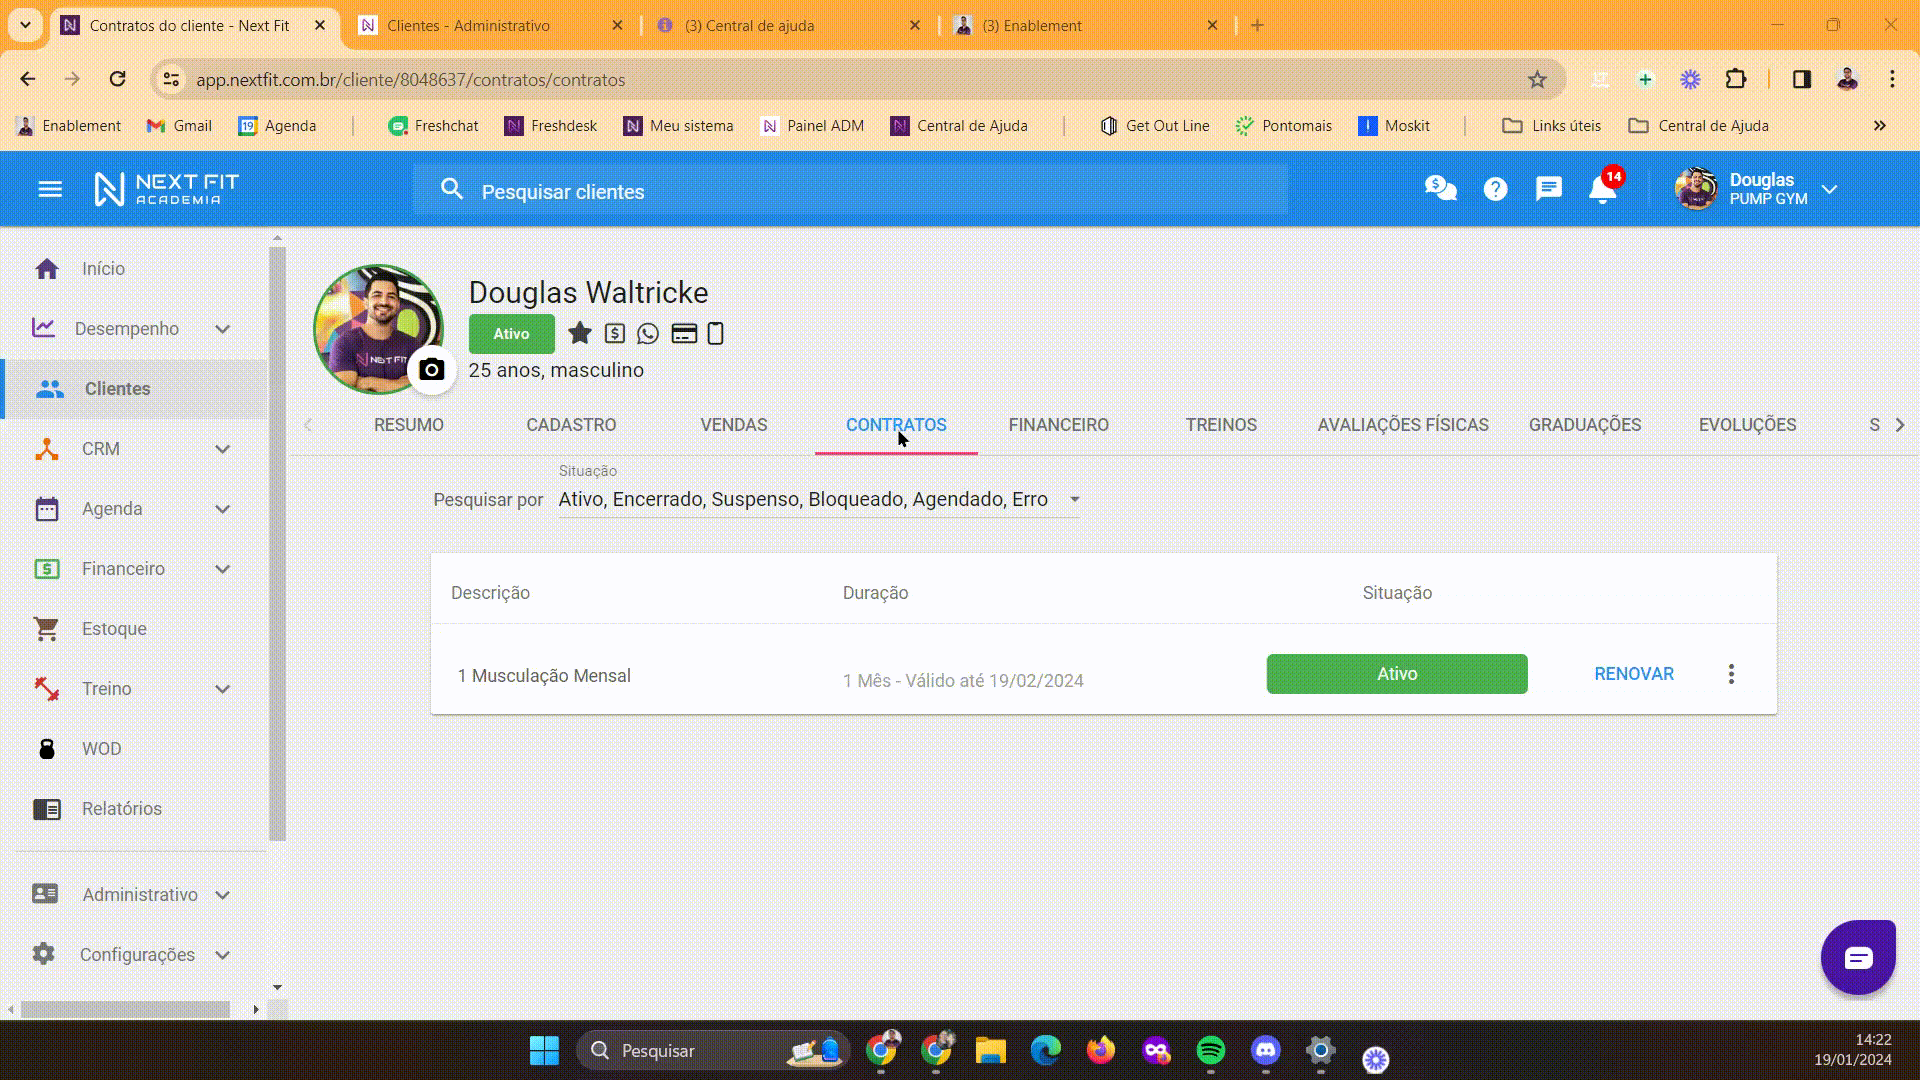Switch to the FINANCEIRO tab
This screenshot has width=1920, height=1080.
(x=1058, y=425)
